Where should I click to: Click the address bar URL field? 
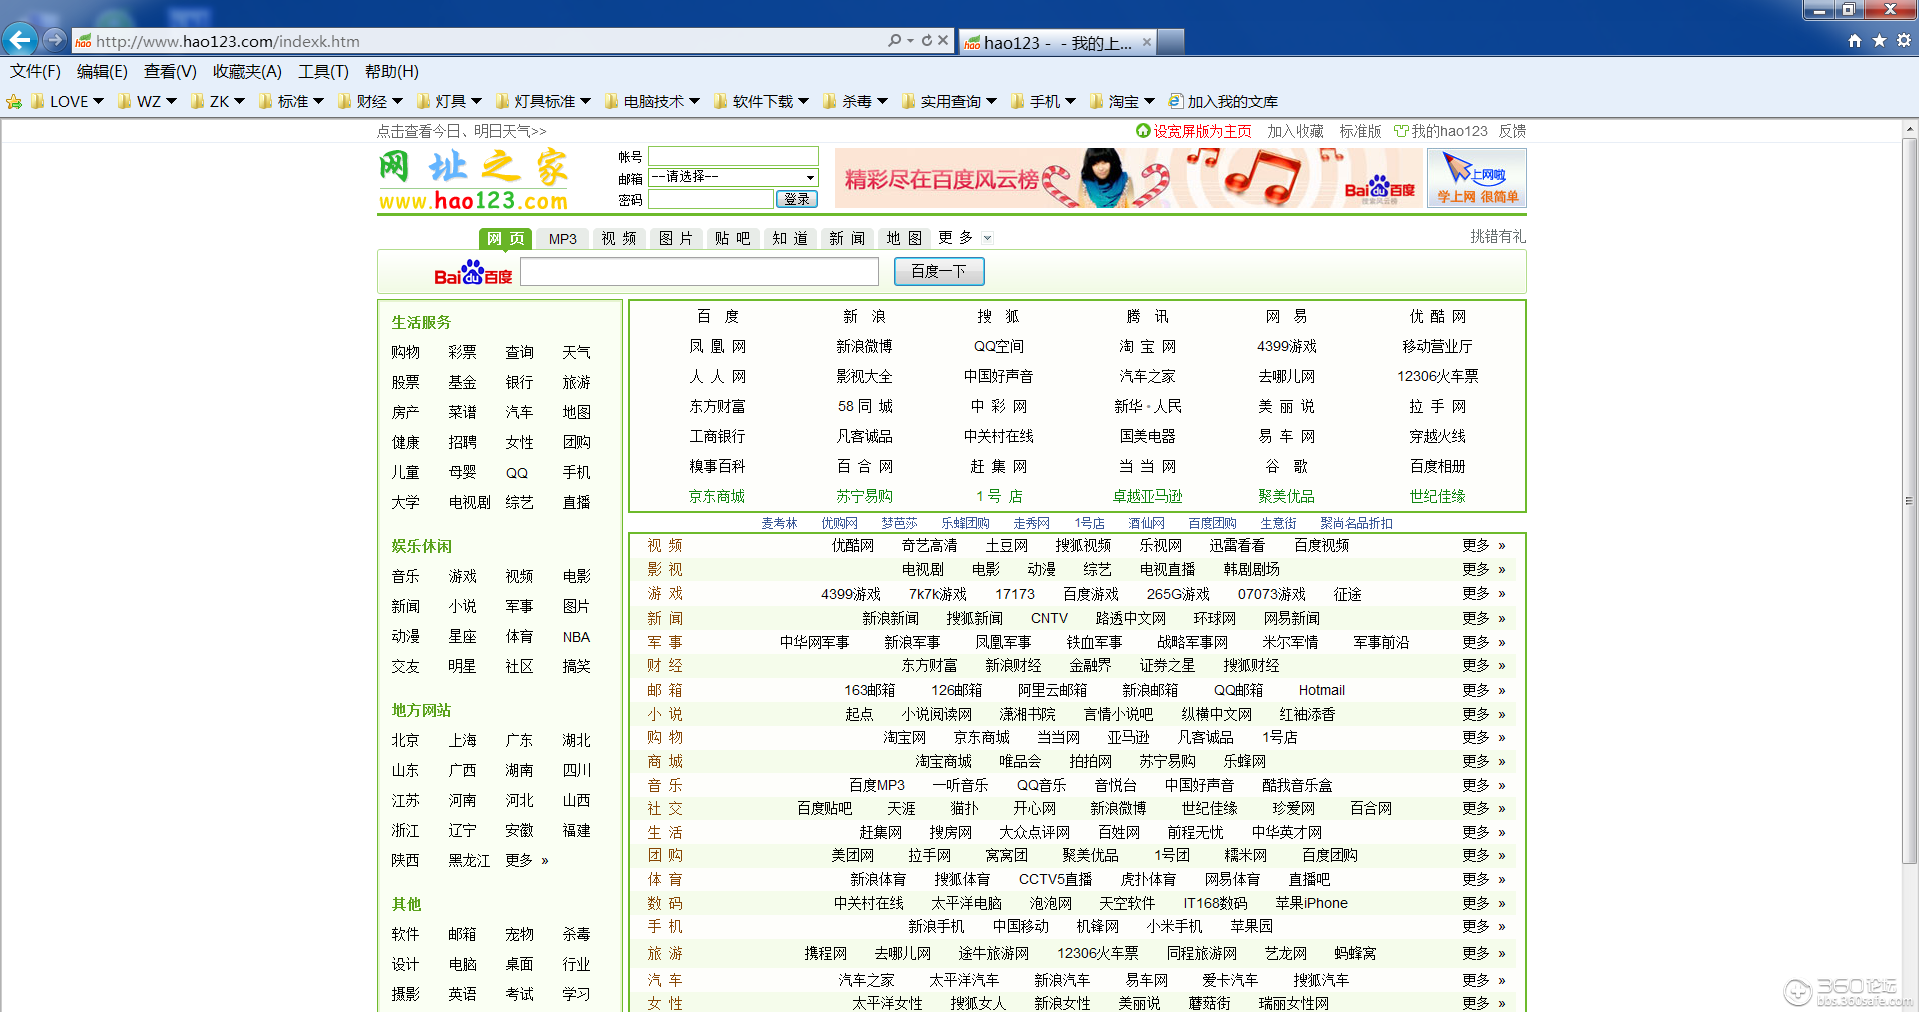coord(480,41)
